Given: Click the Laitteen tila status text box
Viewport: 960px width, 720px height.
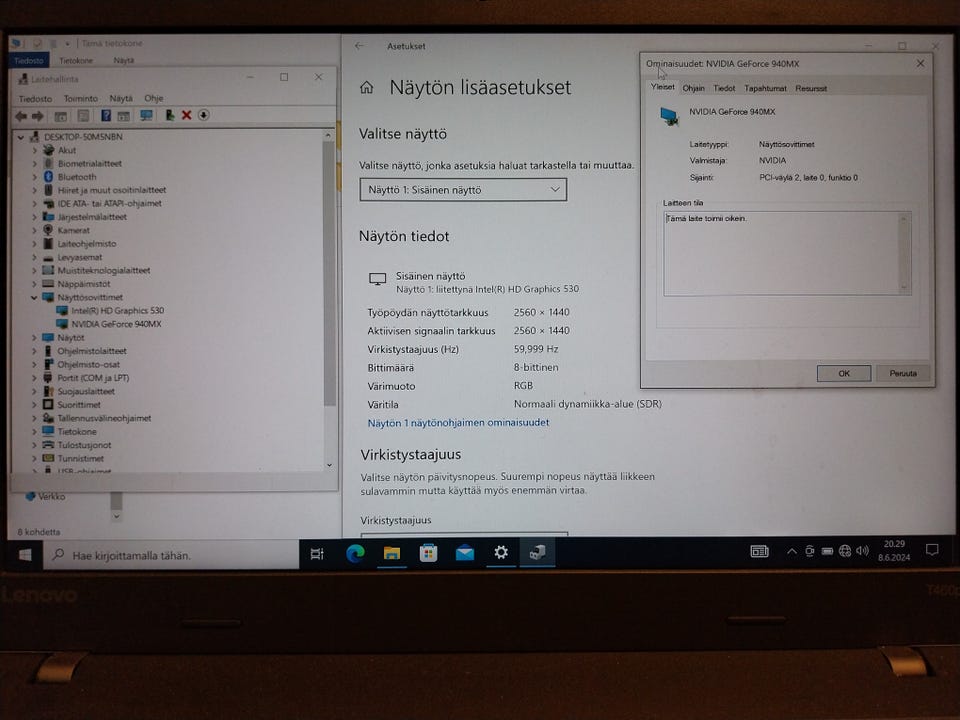Looking at the screenshot, I should click(x=787, y=253).
